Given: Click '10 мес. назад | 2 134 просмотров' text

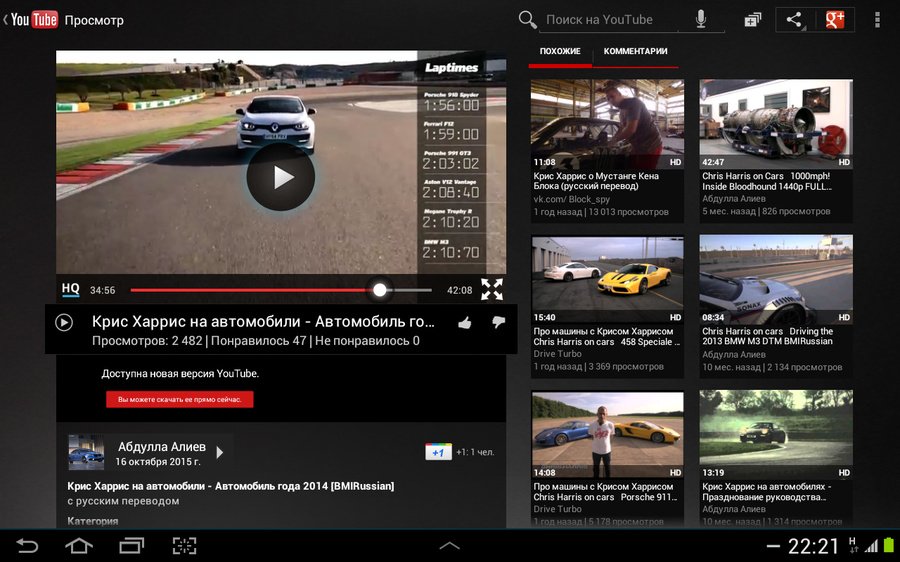Looking at the screenshot, I should 772,367.
